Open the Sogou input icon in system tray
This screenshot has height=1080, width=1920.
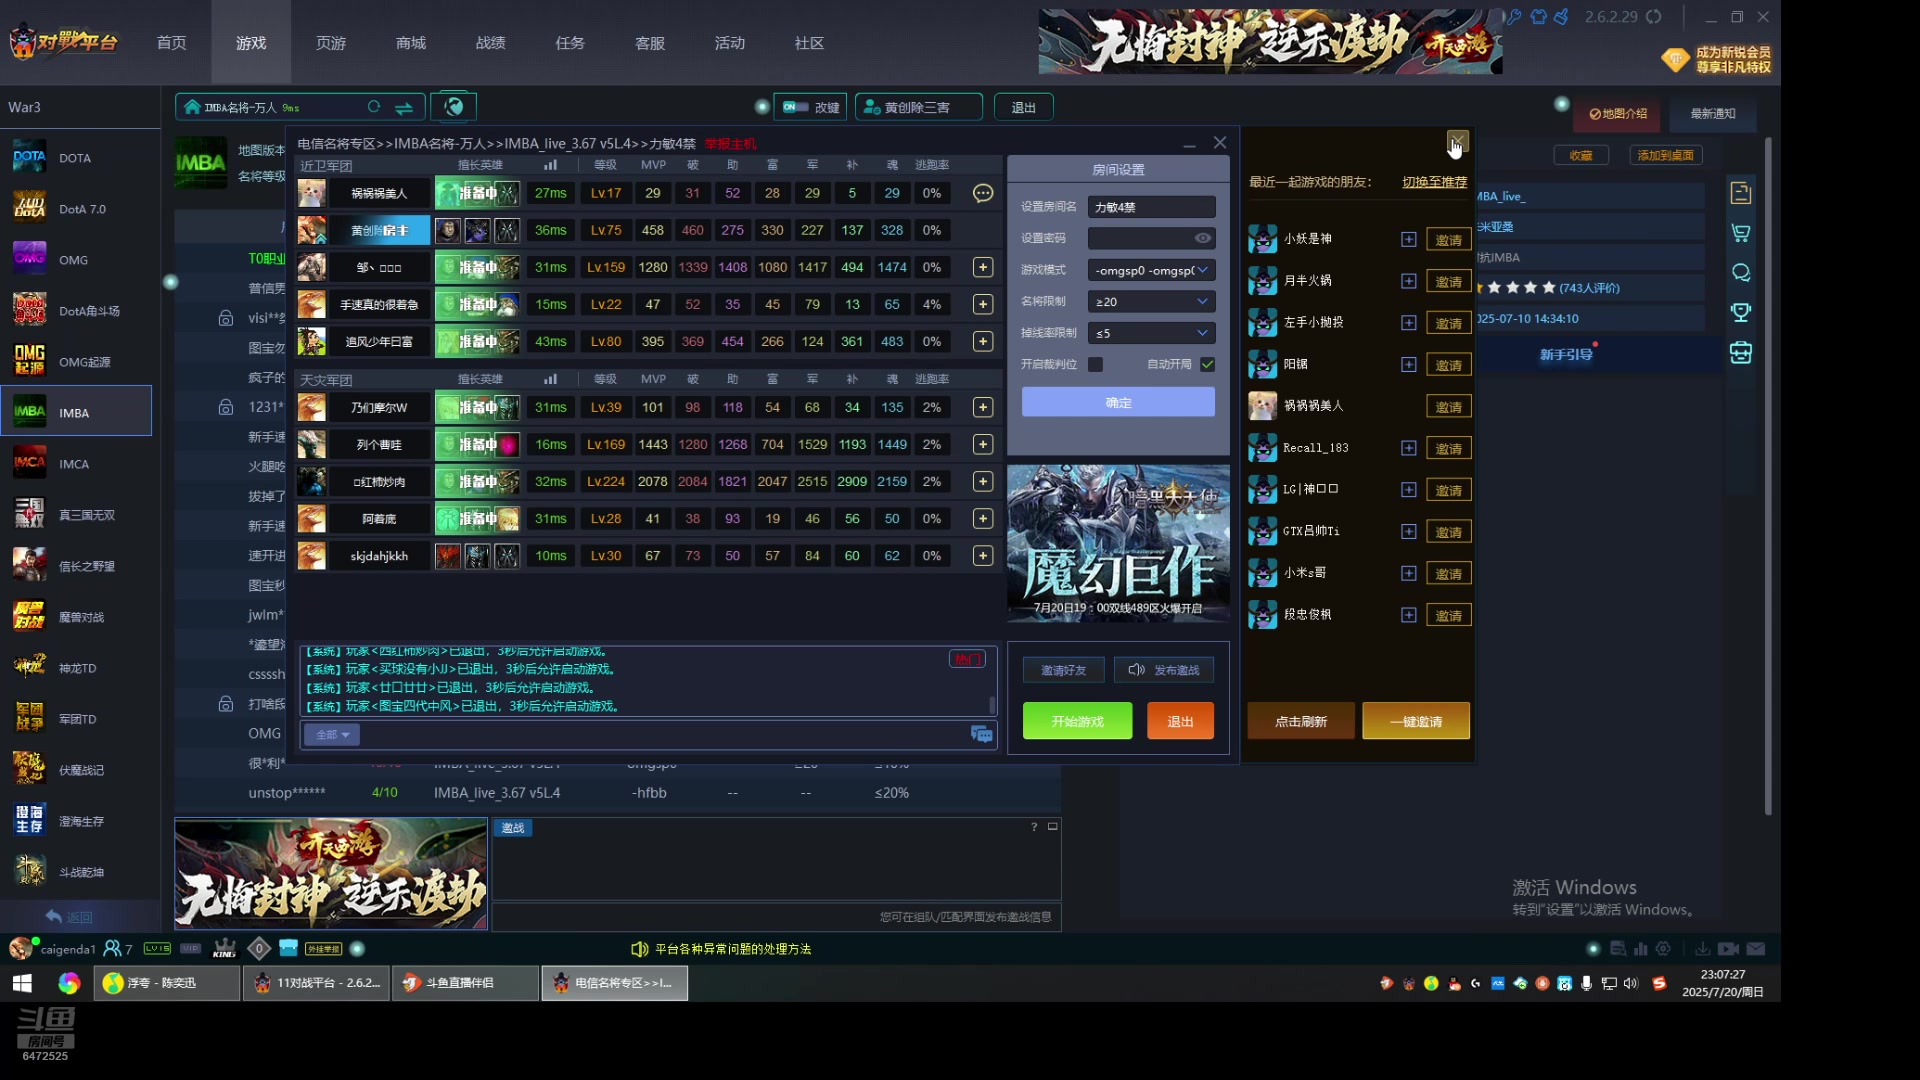1659,983
